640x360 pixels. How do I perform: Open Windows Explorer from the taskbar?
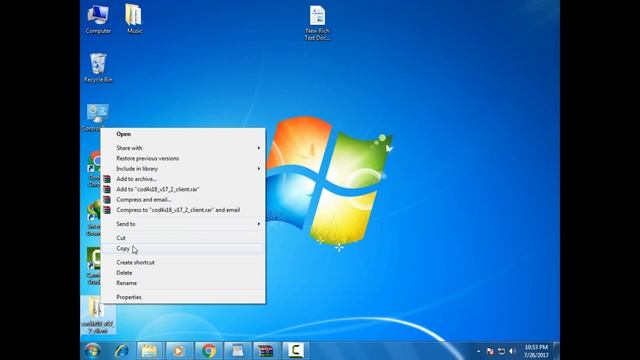click(x=149, y=351)
